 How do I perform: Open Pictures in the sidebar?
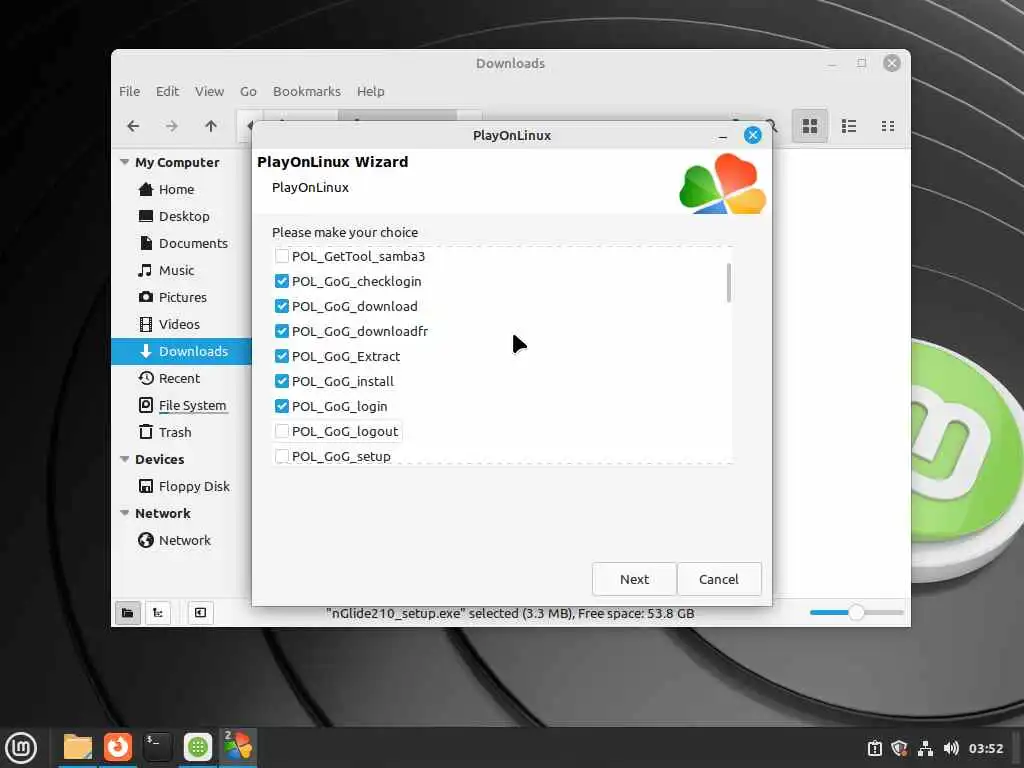click(x=182, y=297)
